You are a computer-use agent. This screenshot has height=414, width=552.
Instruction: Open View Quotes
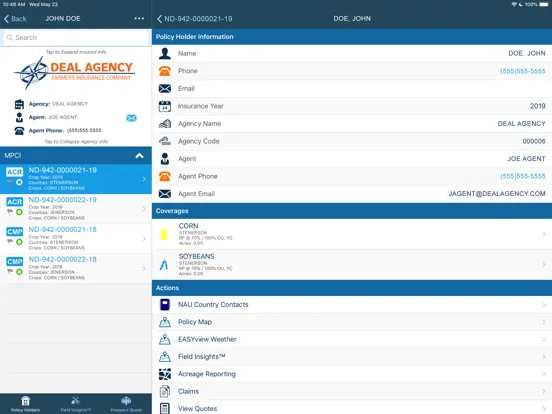click(x=352, y=408)
